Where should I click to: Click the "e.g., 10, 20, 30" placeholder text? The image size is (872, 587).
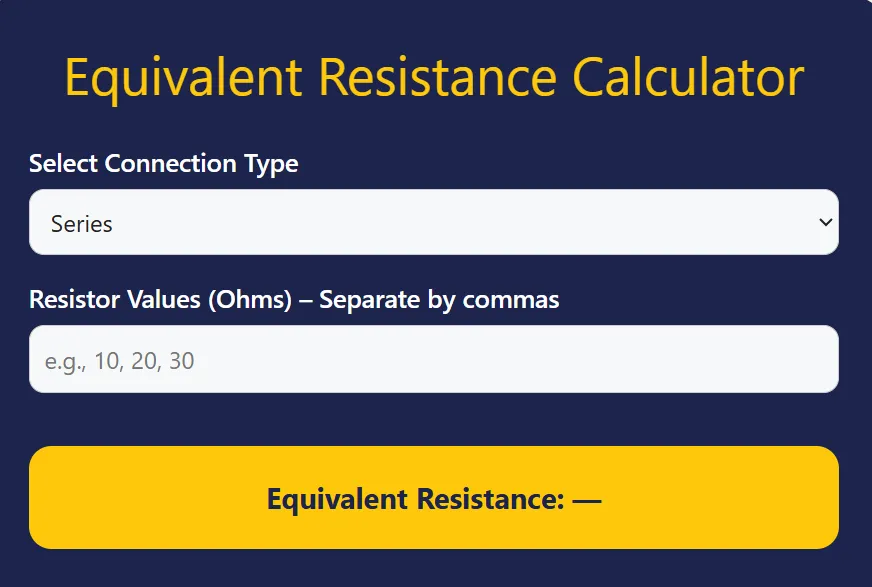pyautogui.click(x=120, y=361)
